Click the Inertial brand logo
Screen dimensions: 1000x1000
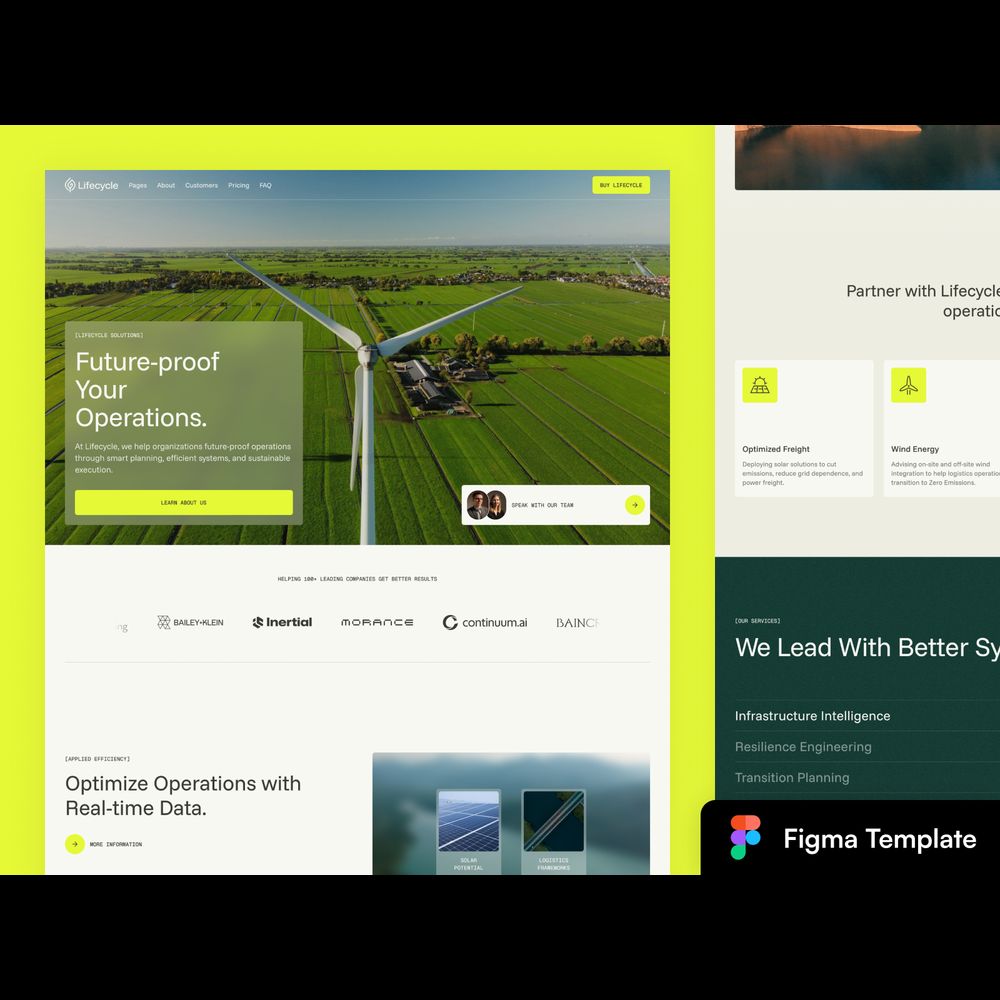(x=282, y=622)
